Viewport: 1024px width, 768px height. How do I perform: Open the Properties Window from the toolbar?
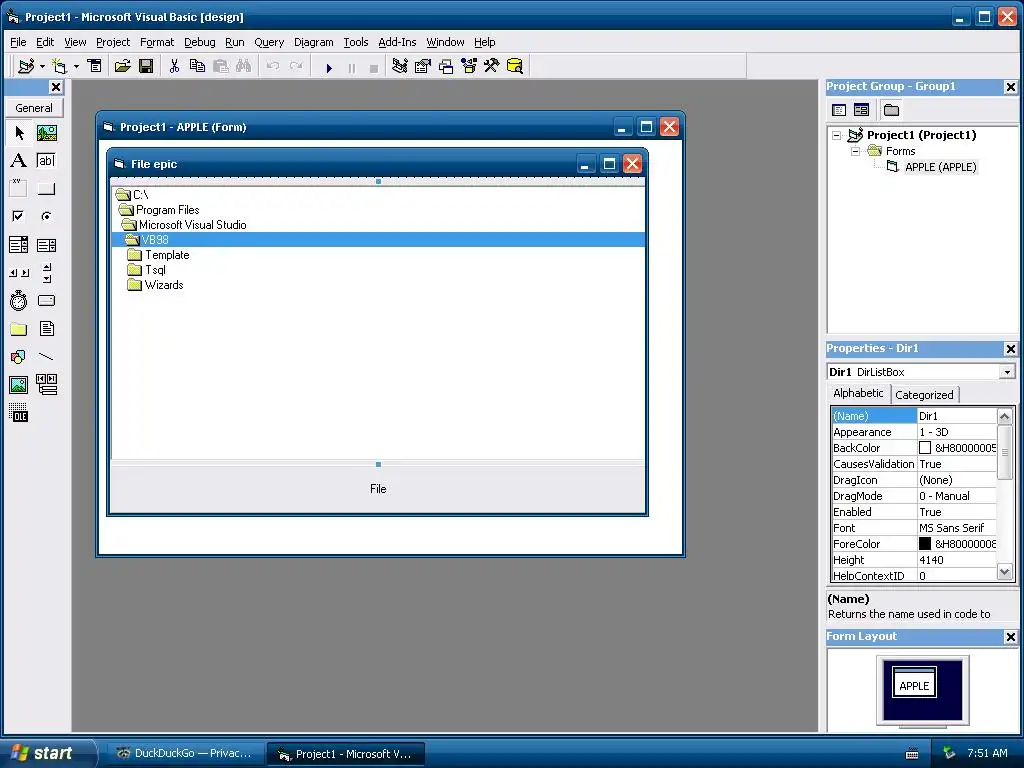tap(423, 66)
